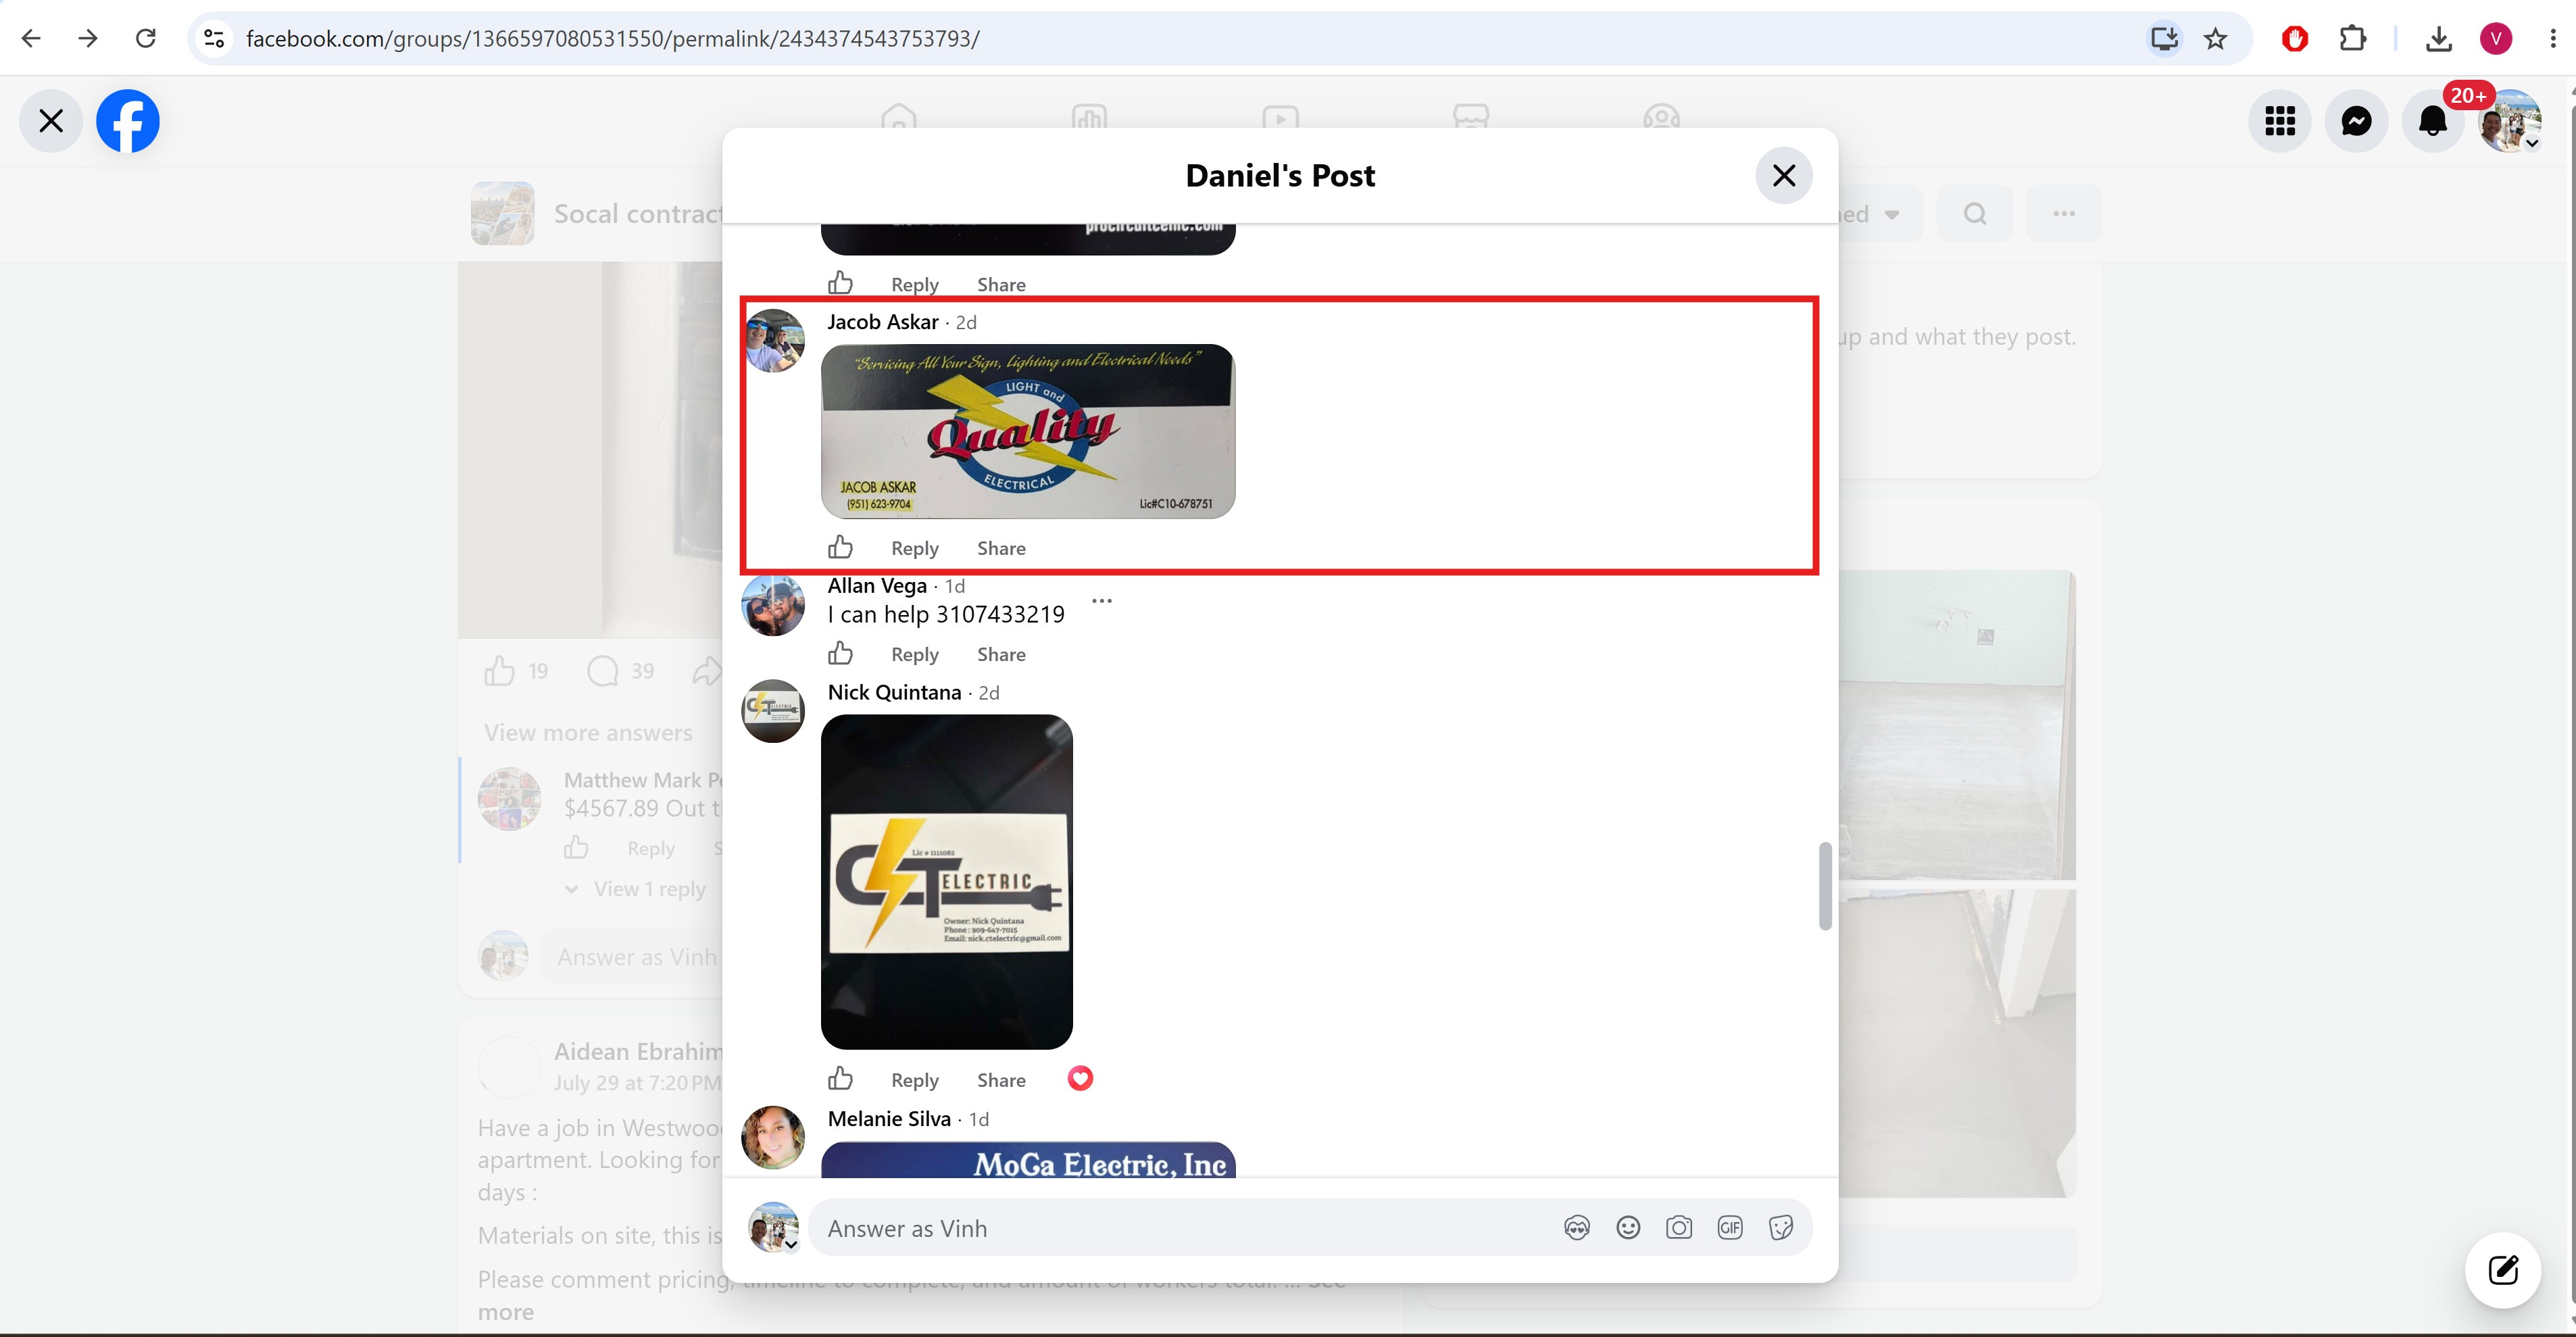Close the post view with the top-left X
This screenshot has height=1337, width=2576.
pyautogui.click(x=51, y=121)
